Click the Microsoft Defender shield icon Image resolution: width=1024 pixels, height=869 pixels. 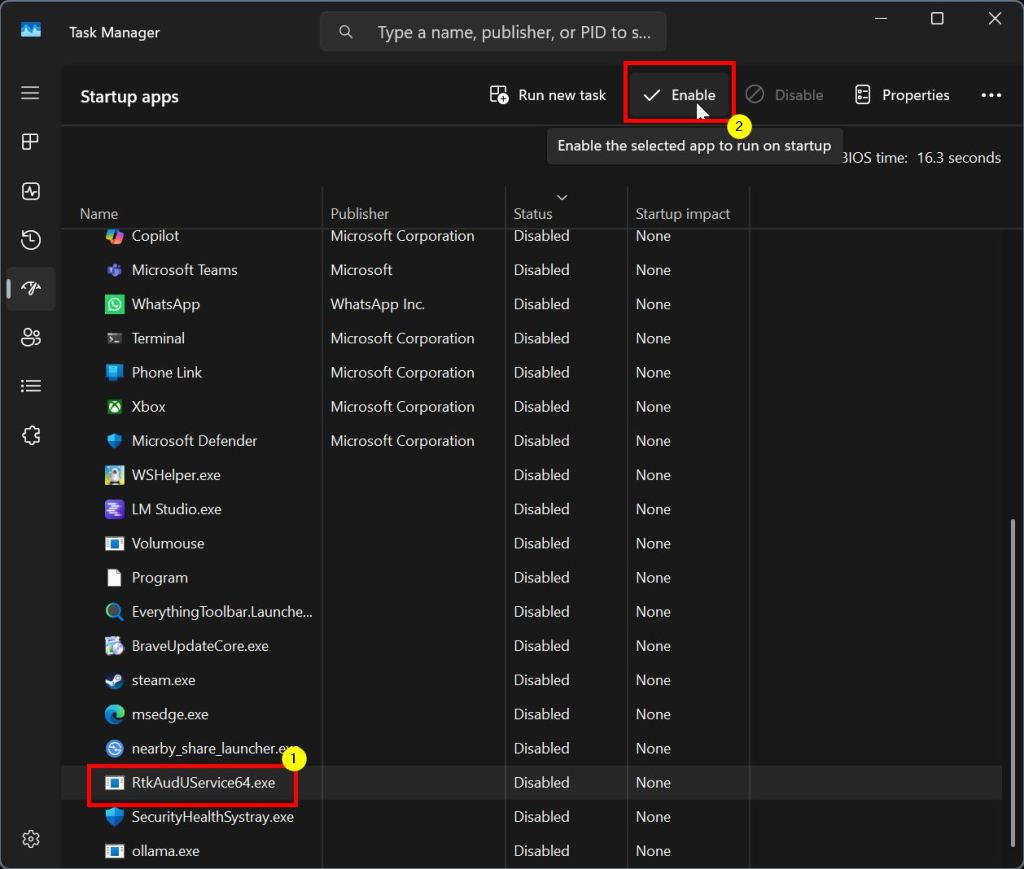pyautogui.click(x=114, y=441)
